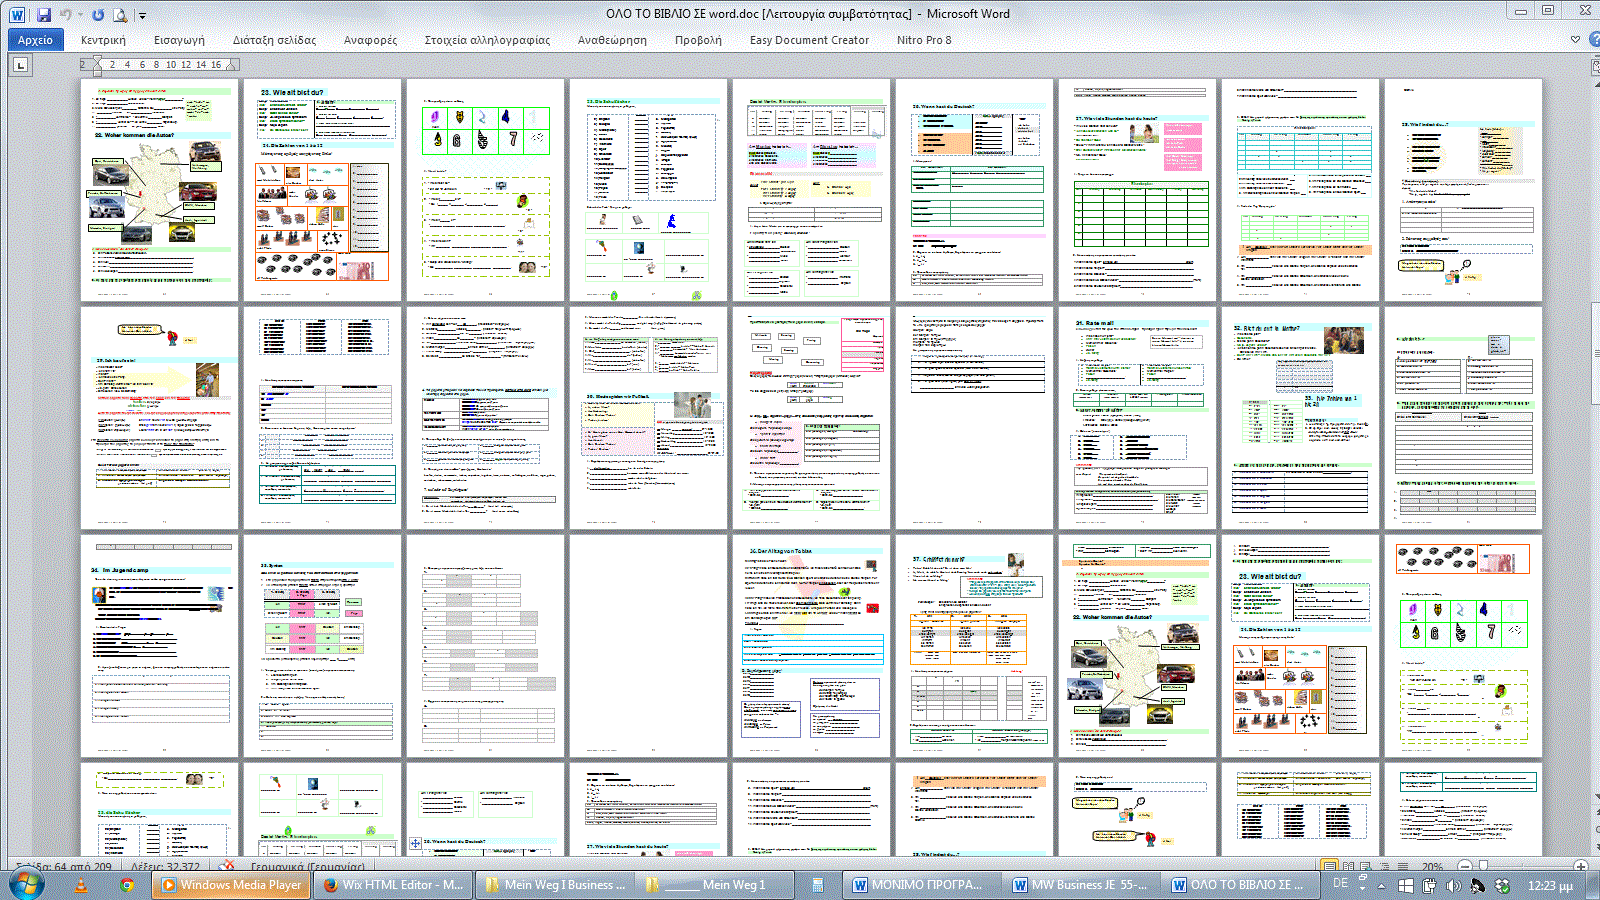1600x900 pixels.
Task: Click the right indent marker on the ruler
Action: 232,66
